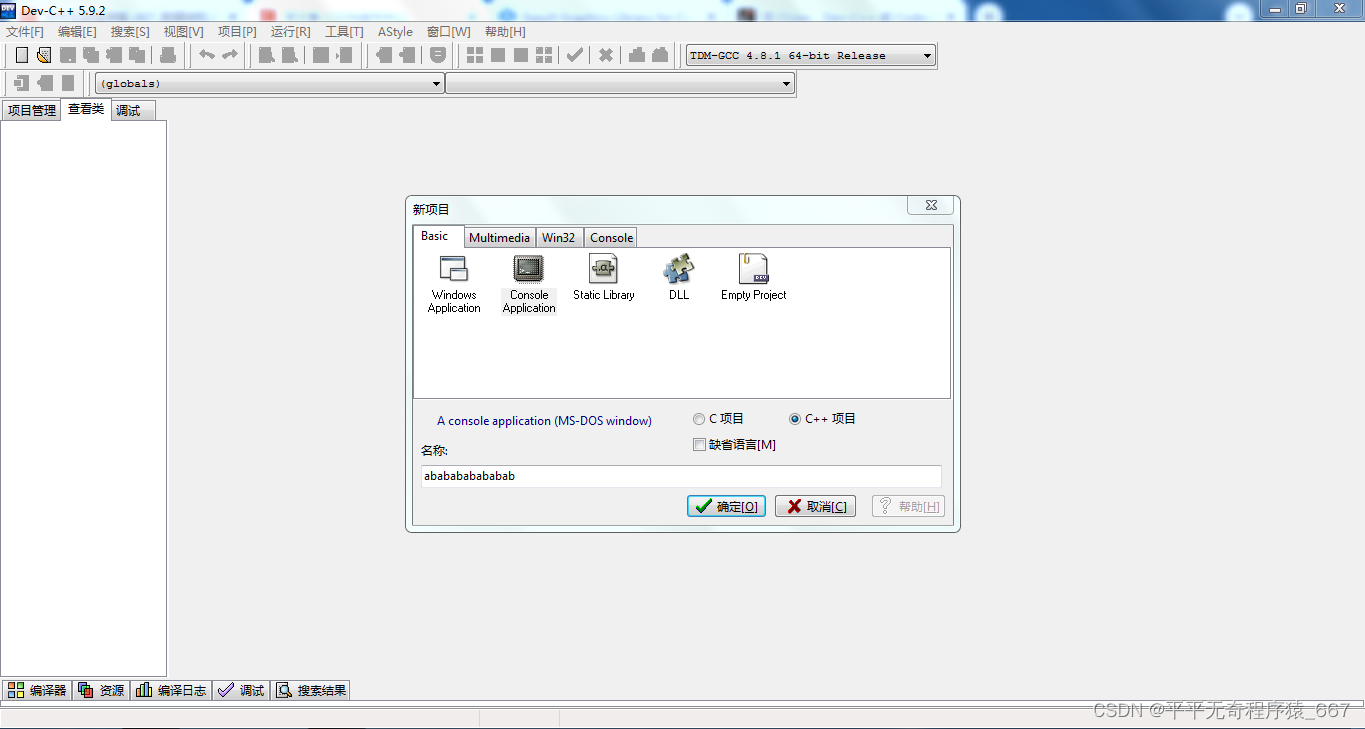Open the TDM-GCC 4.8.1 compiler dropdown
The image size is (1365, 729).
tap(811, 56)
